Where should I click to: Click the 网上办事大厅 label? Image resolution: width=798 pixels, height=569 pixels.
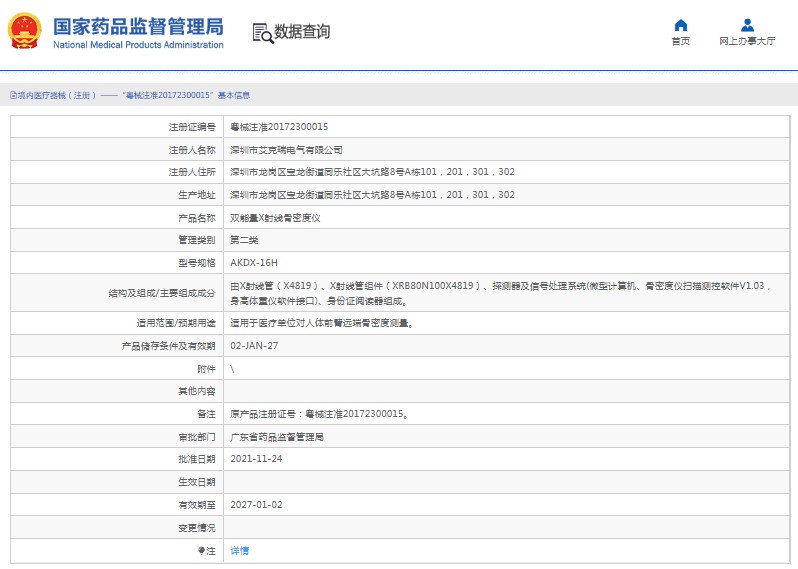(x=747, y=41)
